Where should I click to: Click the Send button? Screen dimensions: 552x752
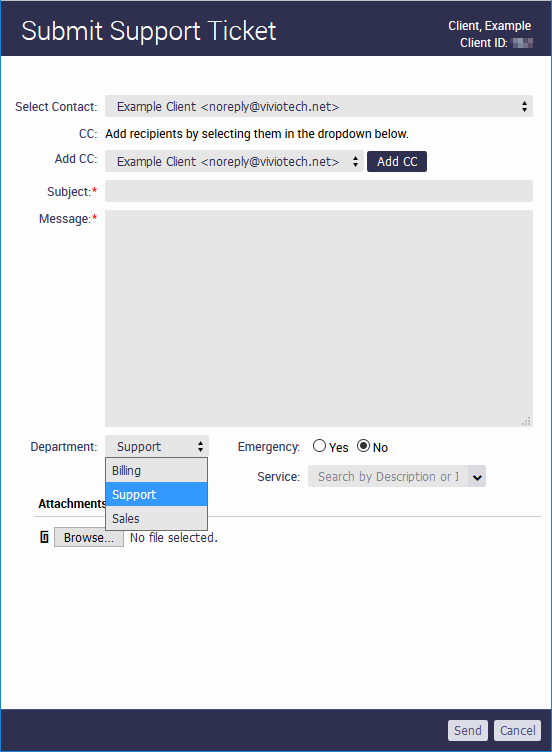coord(468,730)
